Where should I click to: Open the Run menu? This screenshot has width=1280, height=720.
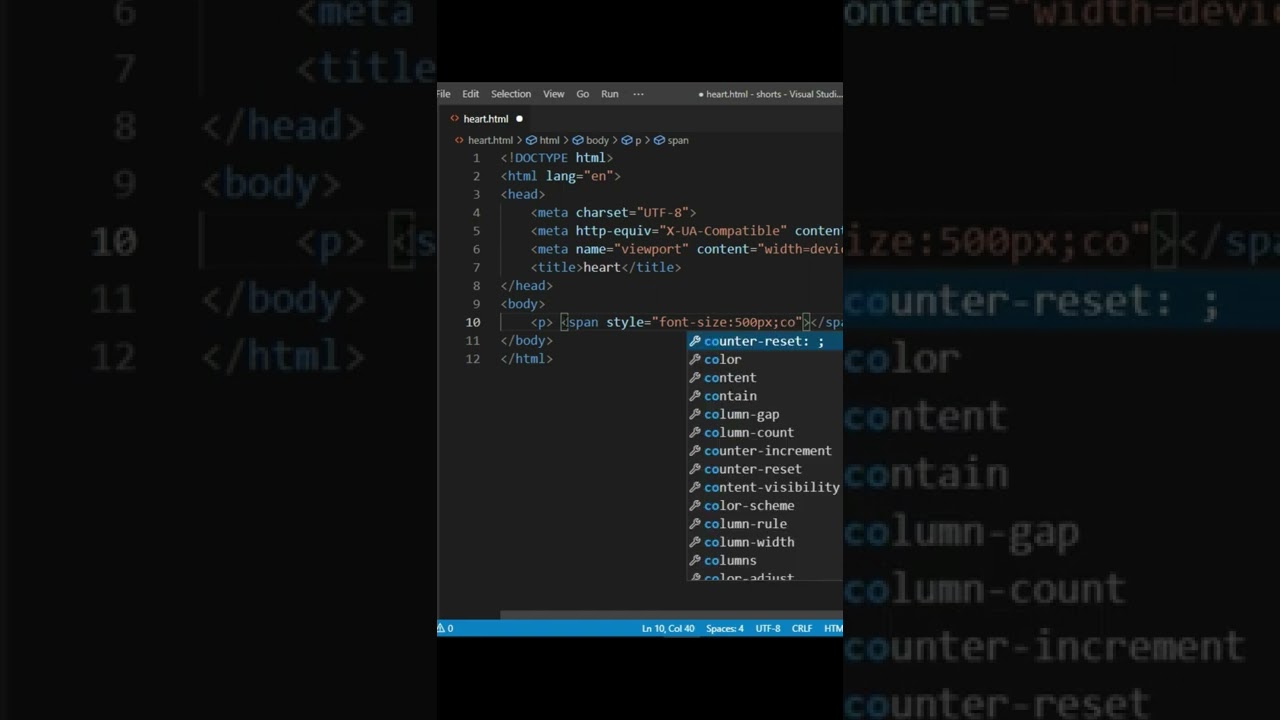click(610, 94)
